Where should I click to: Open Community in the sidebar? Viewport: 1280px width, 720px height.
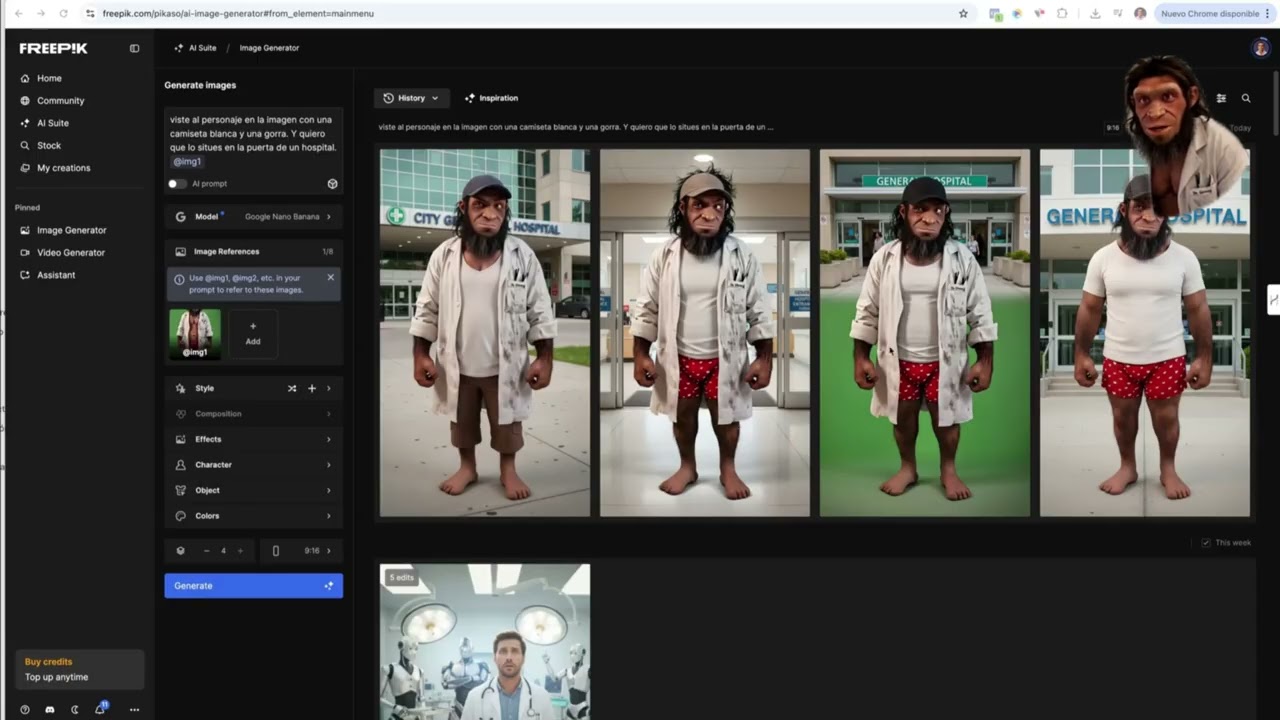point(60,101)
